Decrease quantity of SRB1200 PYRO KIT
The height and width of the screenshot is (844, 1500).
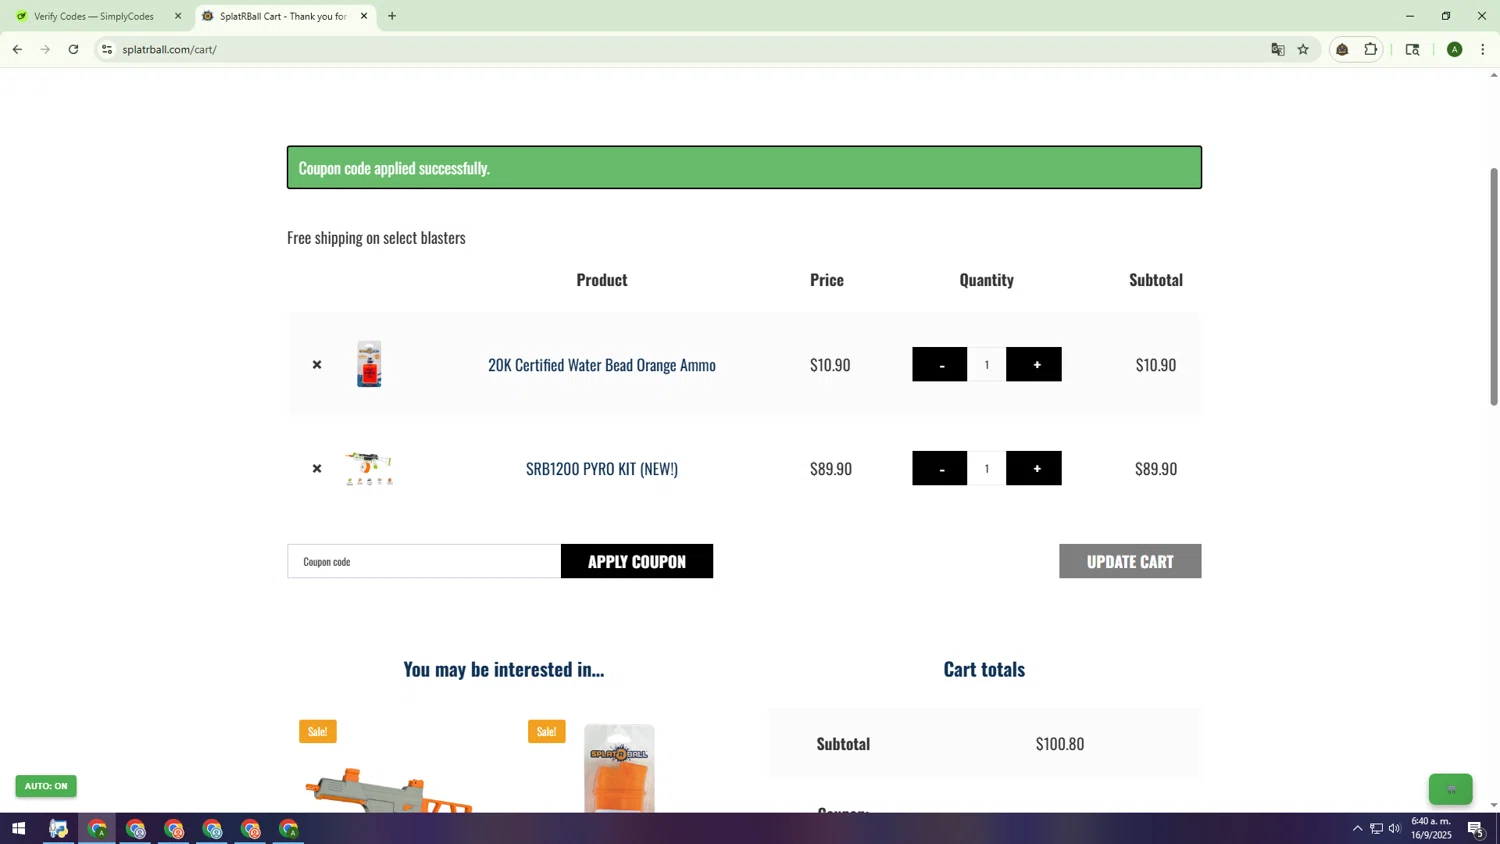click(x=940, y=469)
